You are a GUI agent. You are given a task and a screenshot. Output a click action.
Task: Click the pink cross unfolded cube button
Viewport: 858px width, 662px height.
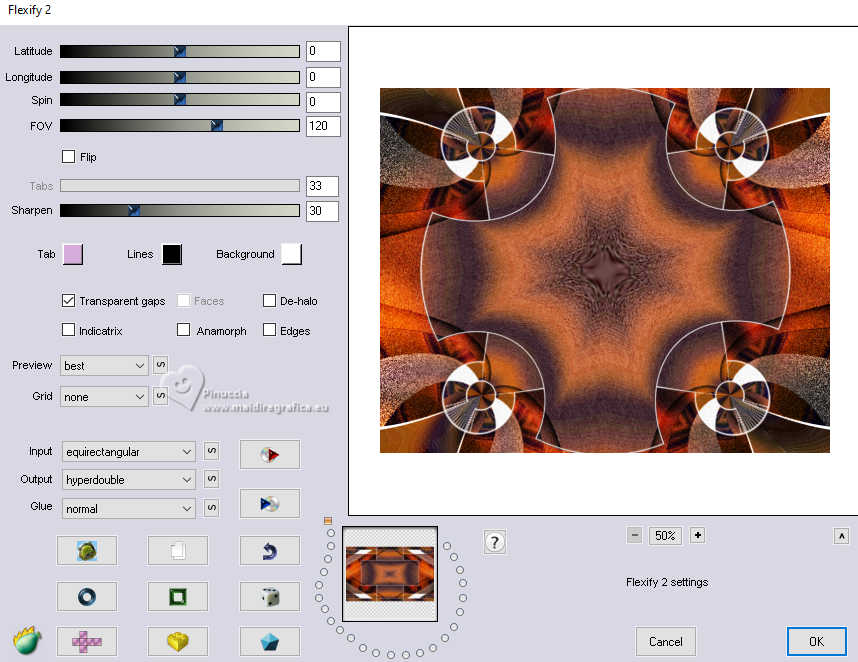[87, 641]
